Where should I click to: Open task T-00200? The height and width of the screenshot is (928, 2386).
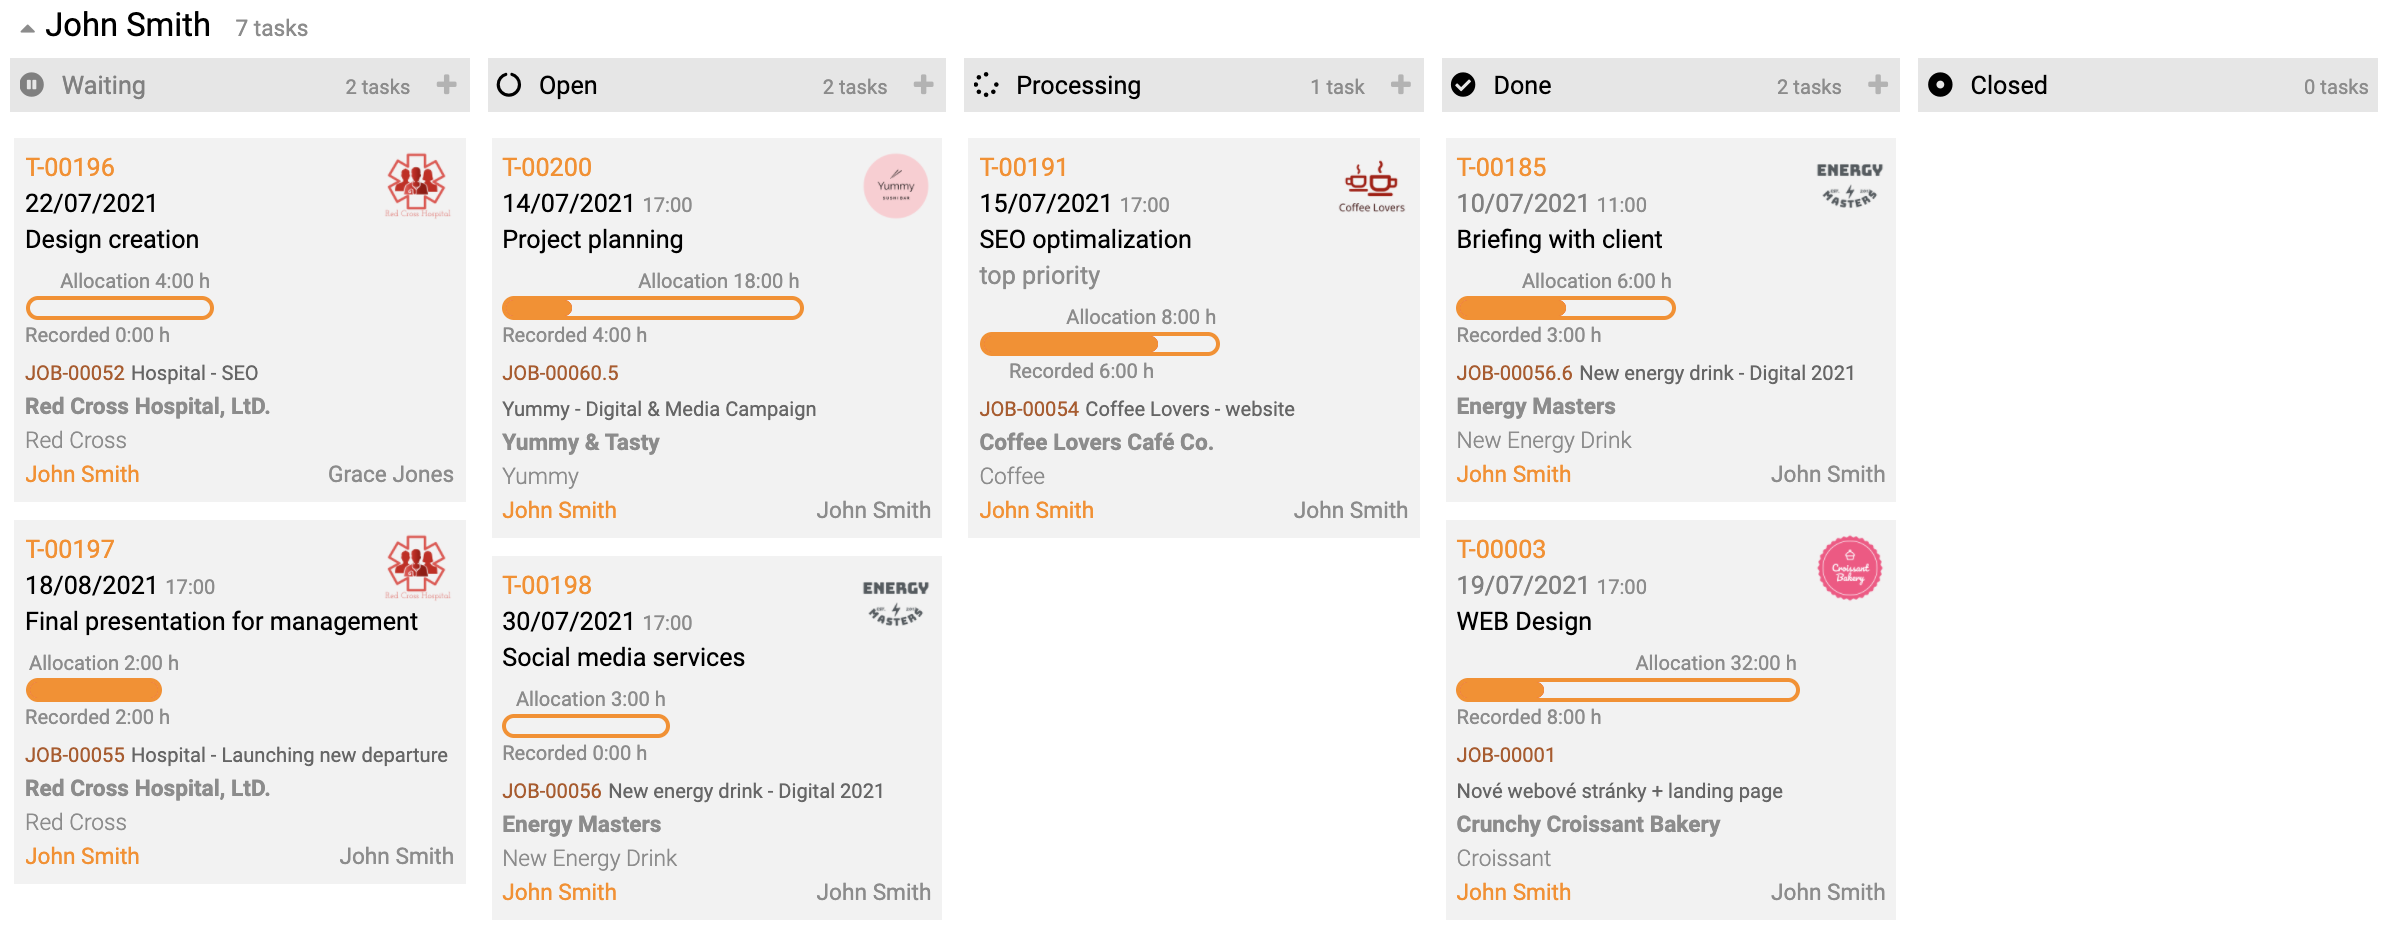(x=547, y=167)
